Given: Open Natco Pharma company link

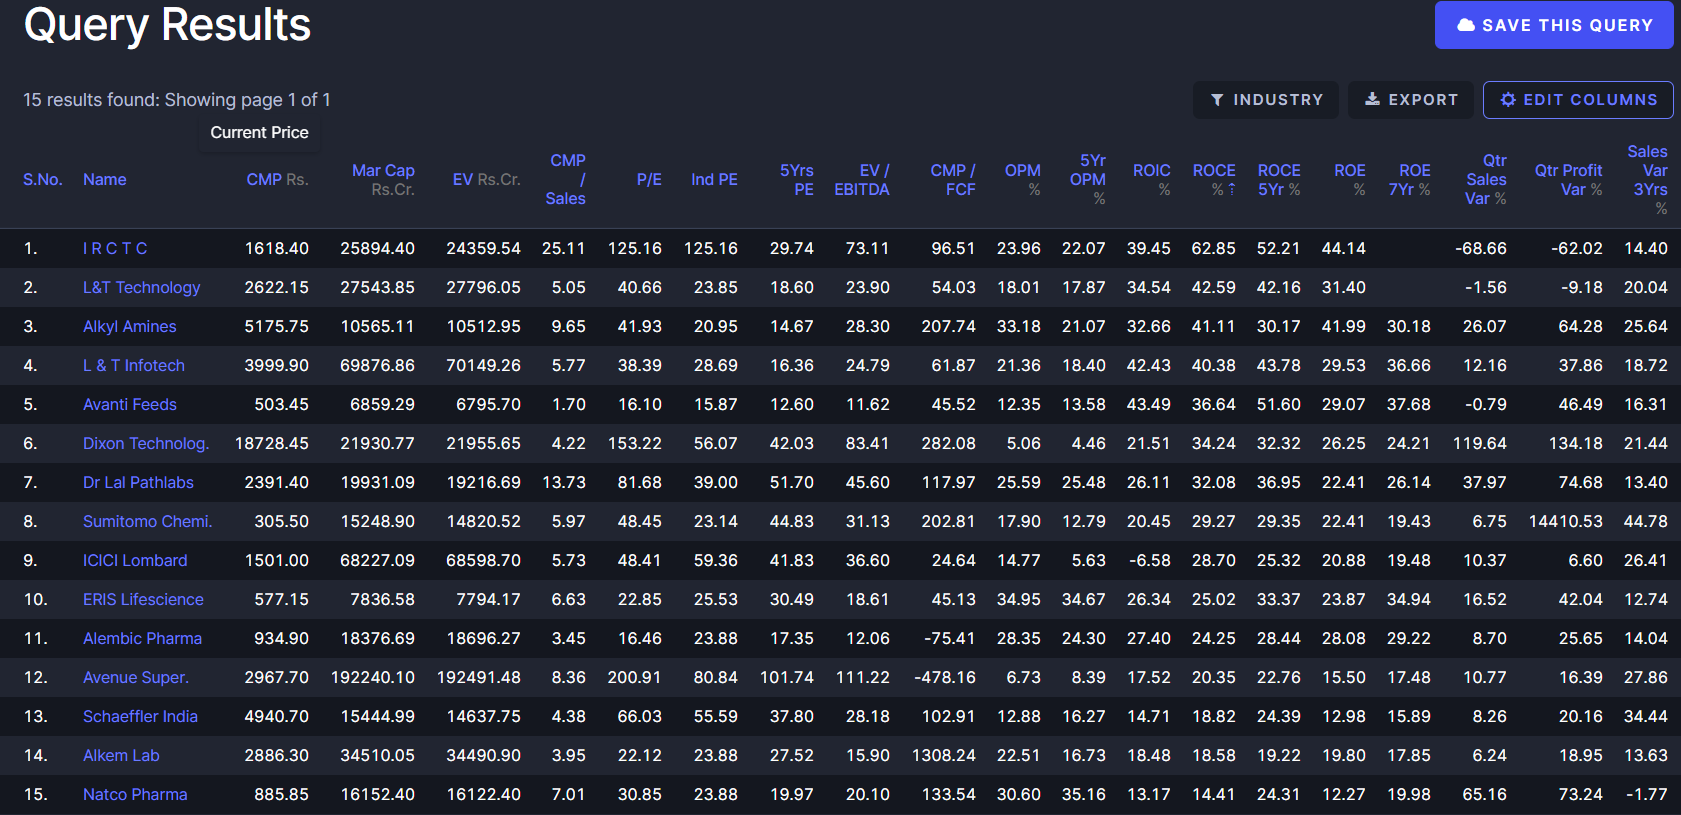Looking at the screenshot, I should point(135,794).
